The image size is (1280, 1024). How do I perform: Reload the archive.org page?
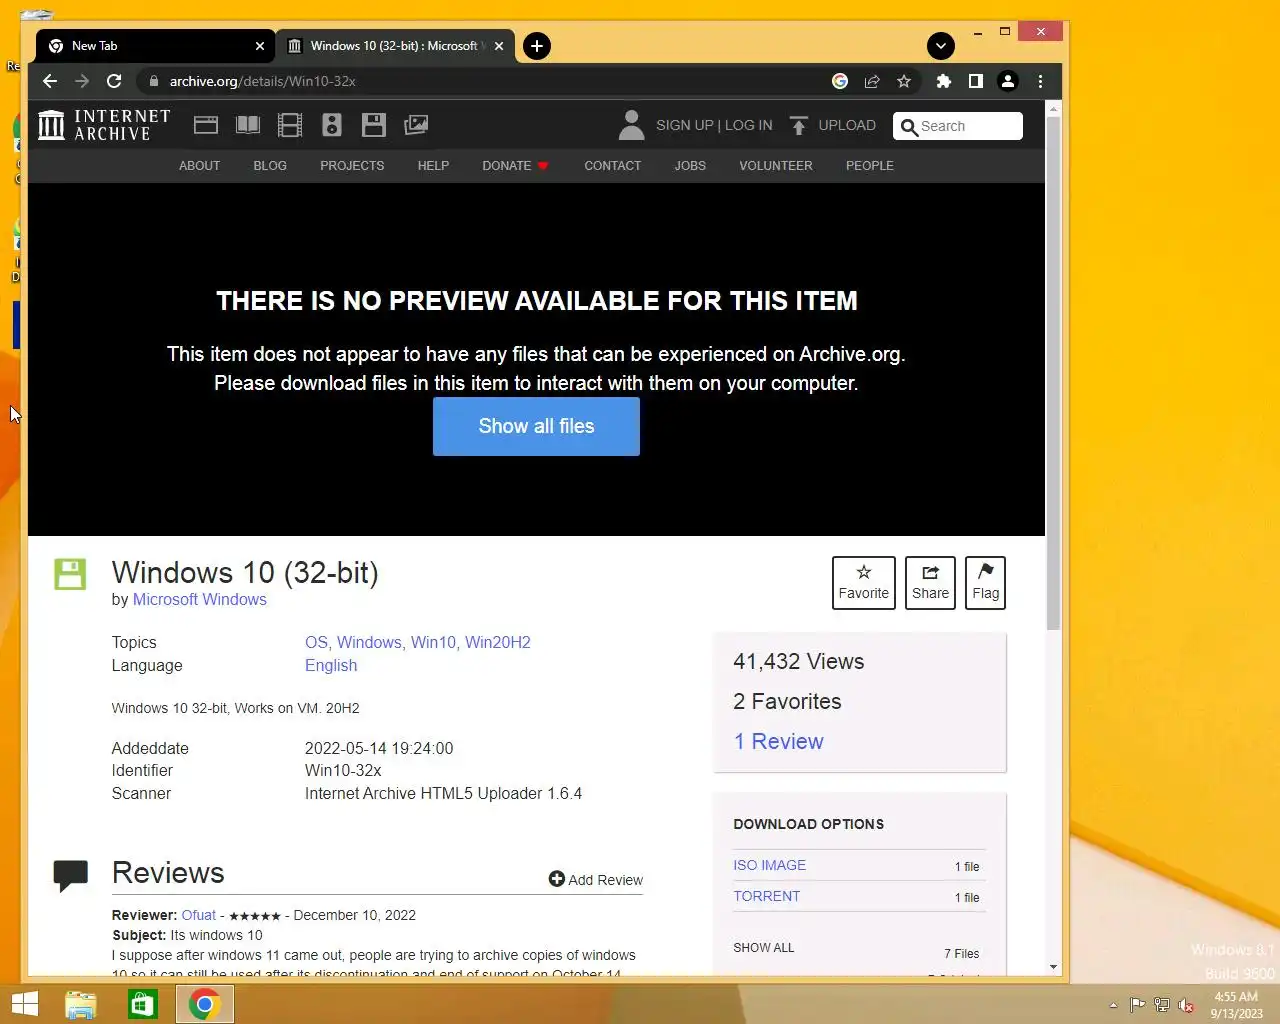pyautogui.click(x=114, y=81)
